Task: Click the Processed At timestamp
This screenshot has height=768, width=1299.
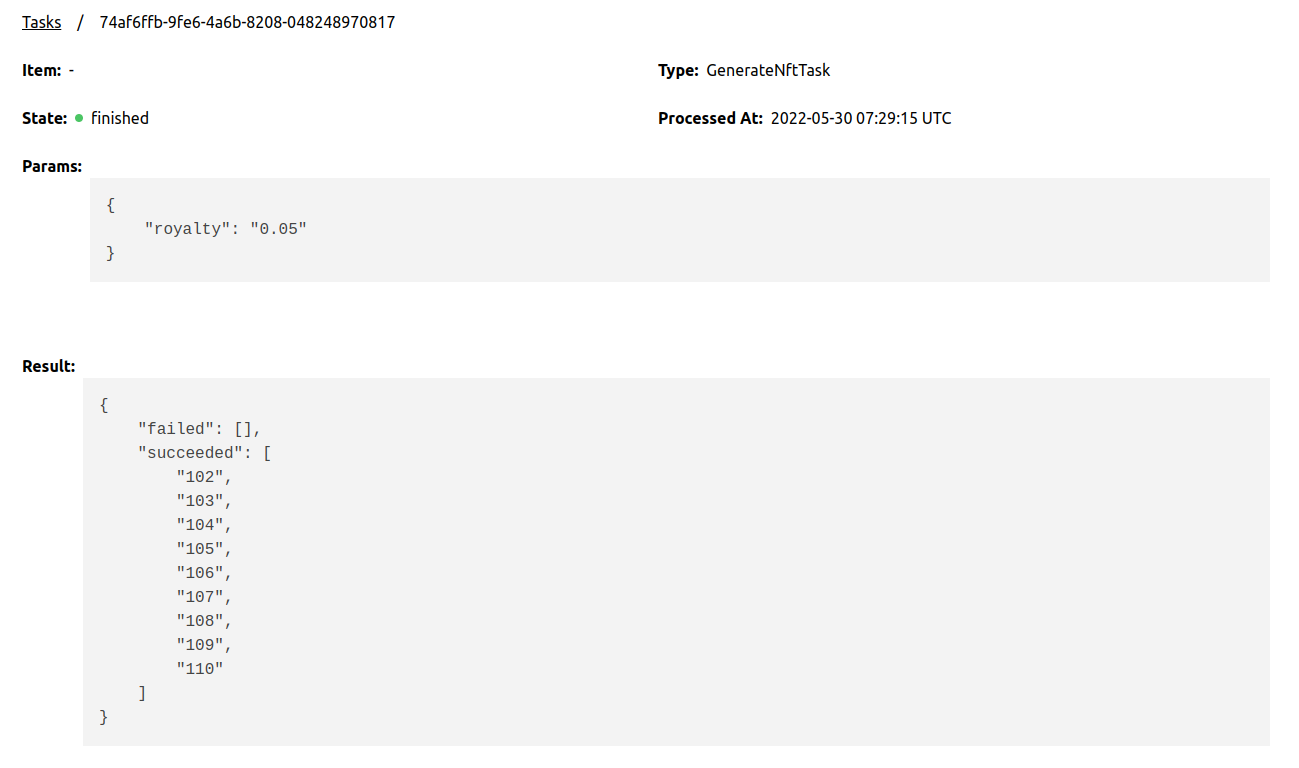Action: tap(860, 118)
